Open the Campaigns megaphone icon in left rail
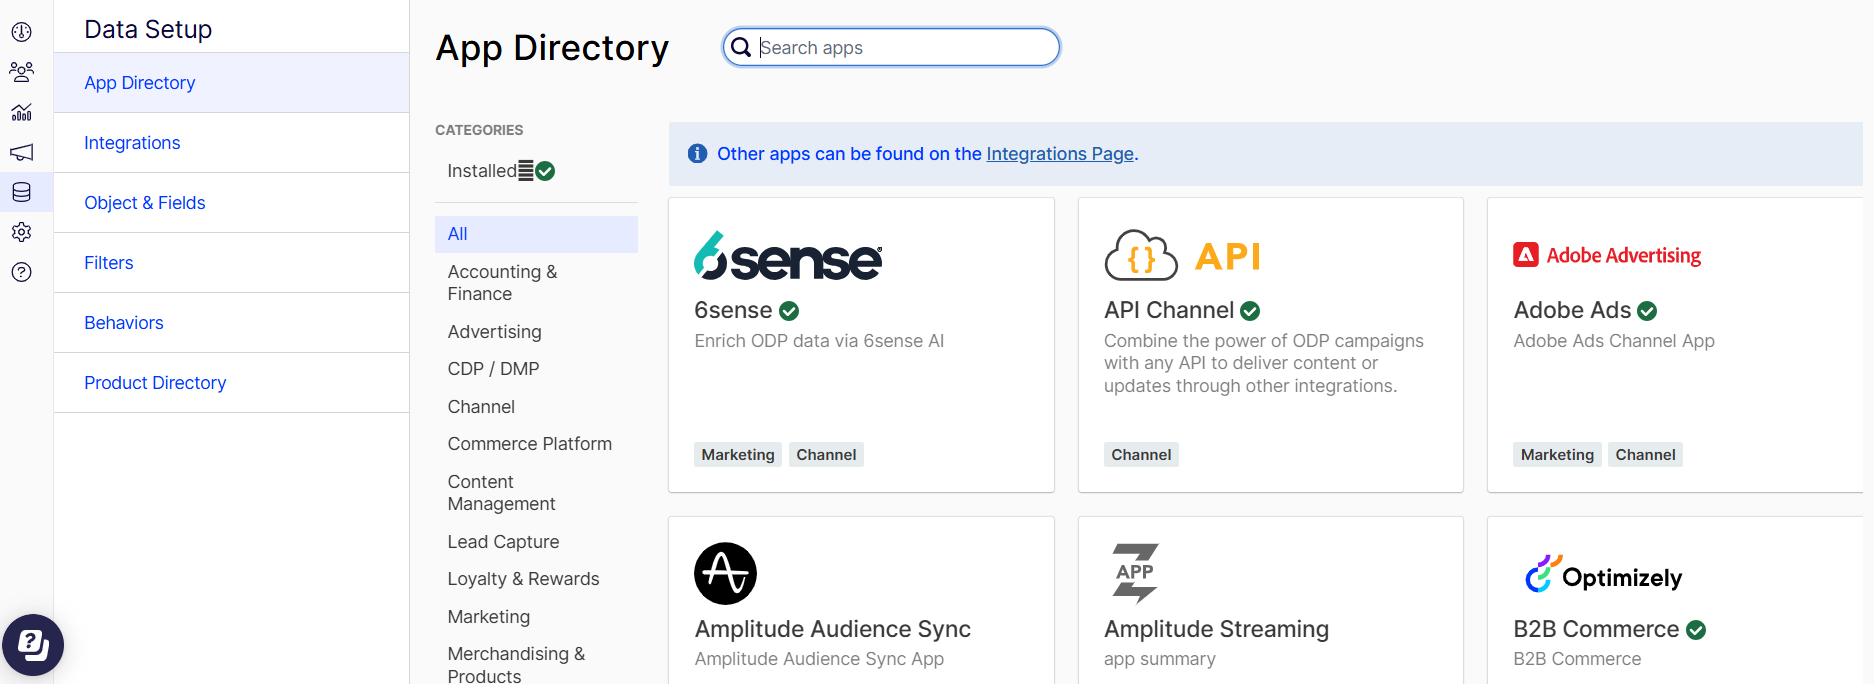The width and height of the screenshot is (1874, 684). [x=21, y=152]
